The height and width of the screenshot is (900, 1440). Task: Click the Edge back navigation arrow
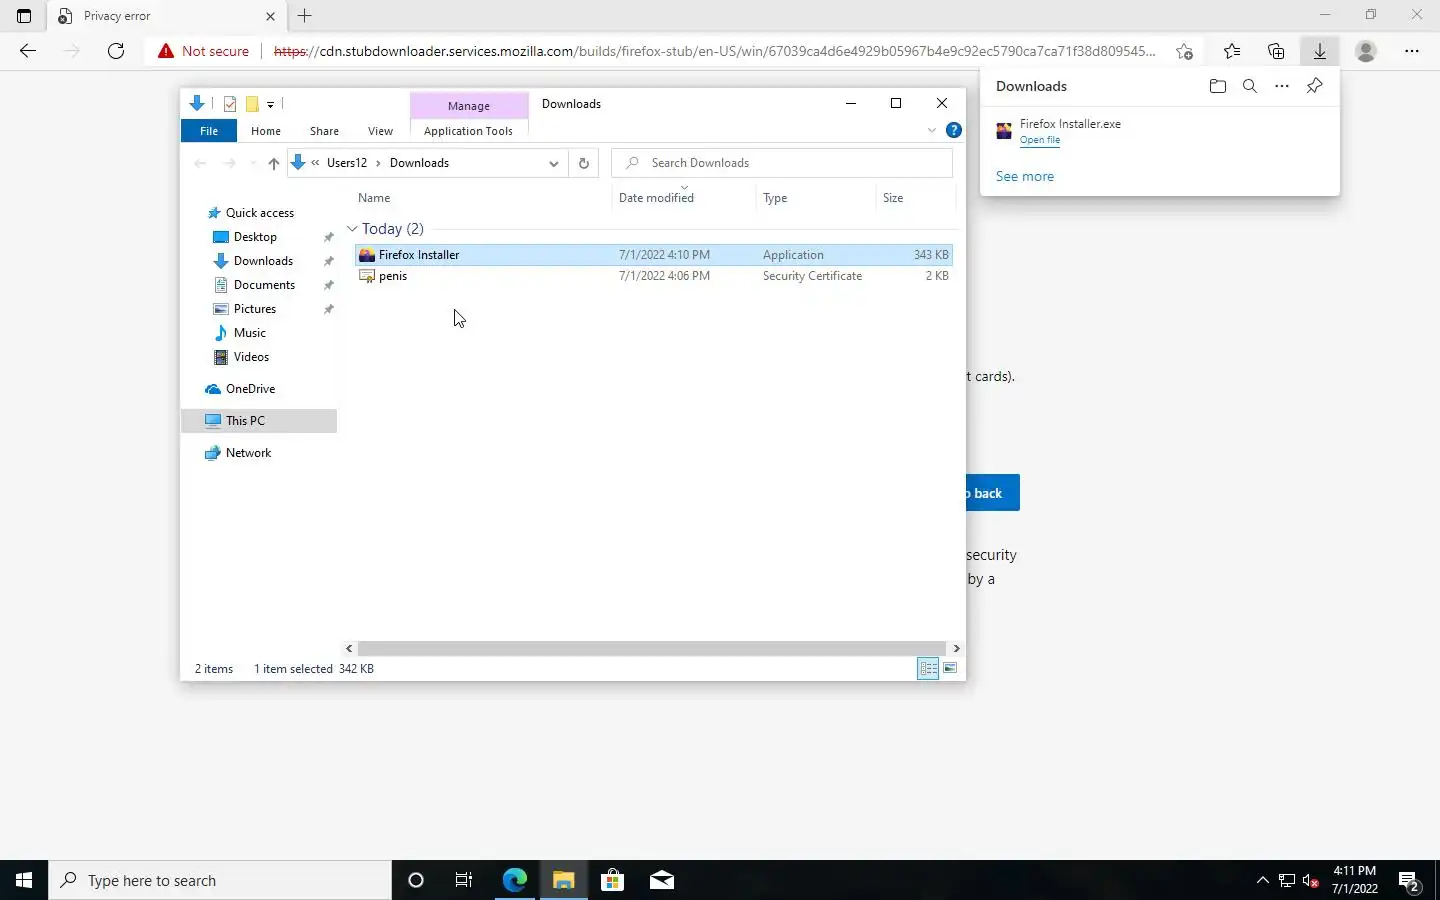[28, 51]
